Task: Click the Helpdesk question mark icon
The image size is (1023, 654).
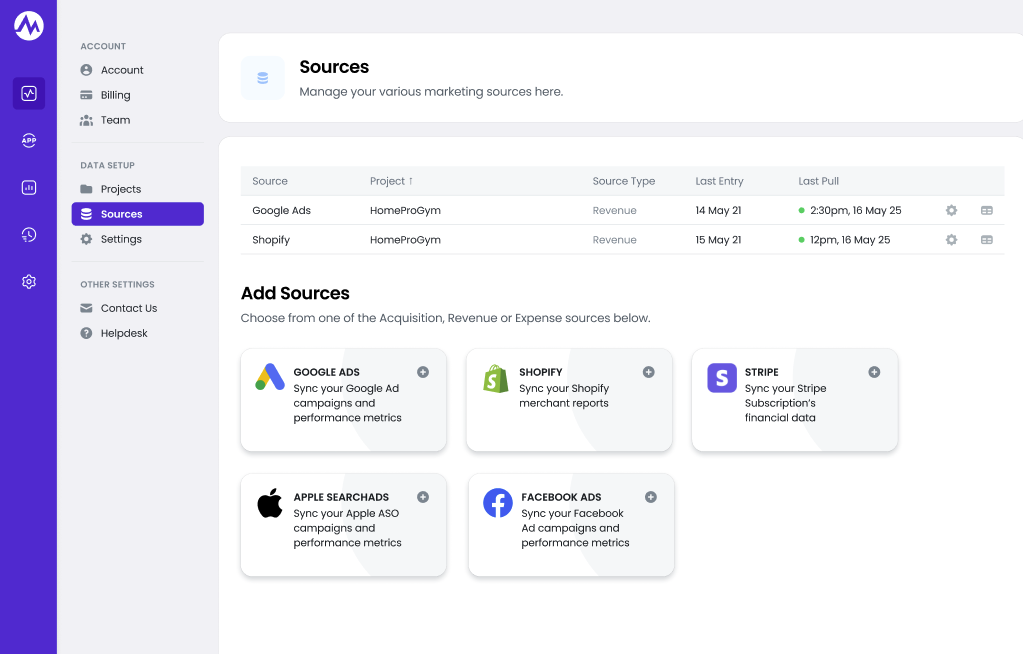Action: pos(86,333)
